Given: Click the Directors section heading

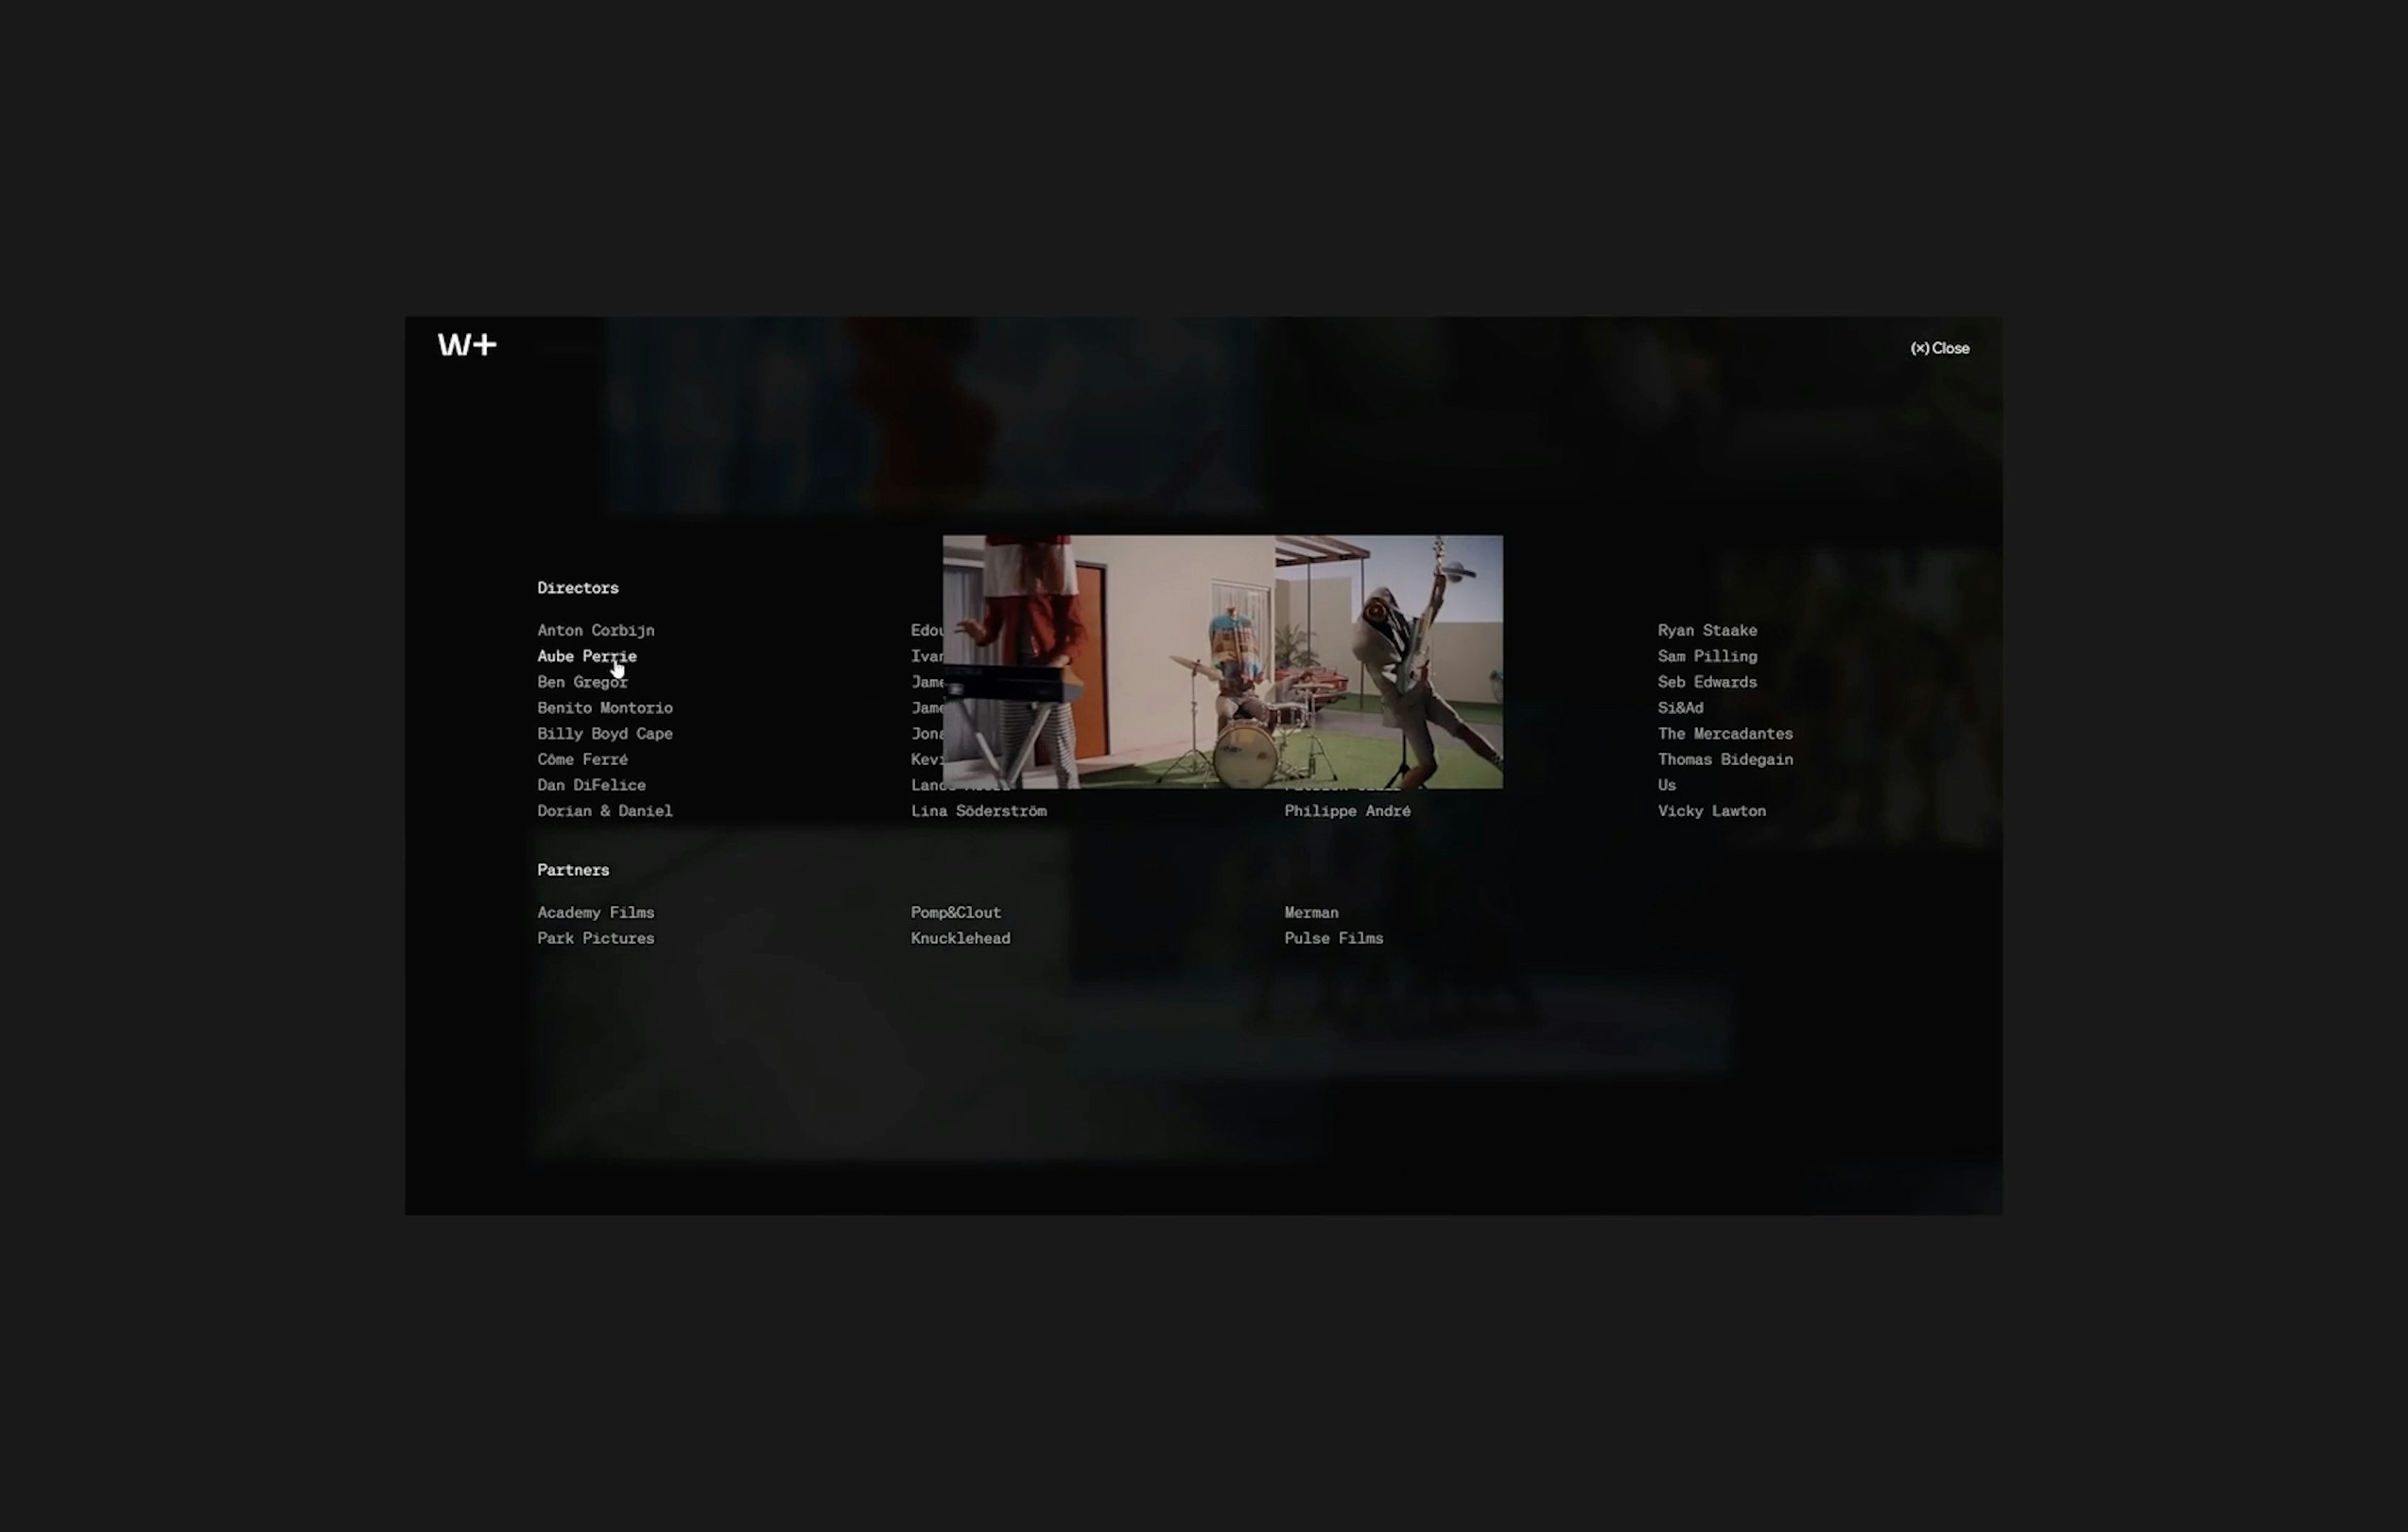Looking at the screenshot, I should click(x=578, y=588).
